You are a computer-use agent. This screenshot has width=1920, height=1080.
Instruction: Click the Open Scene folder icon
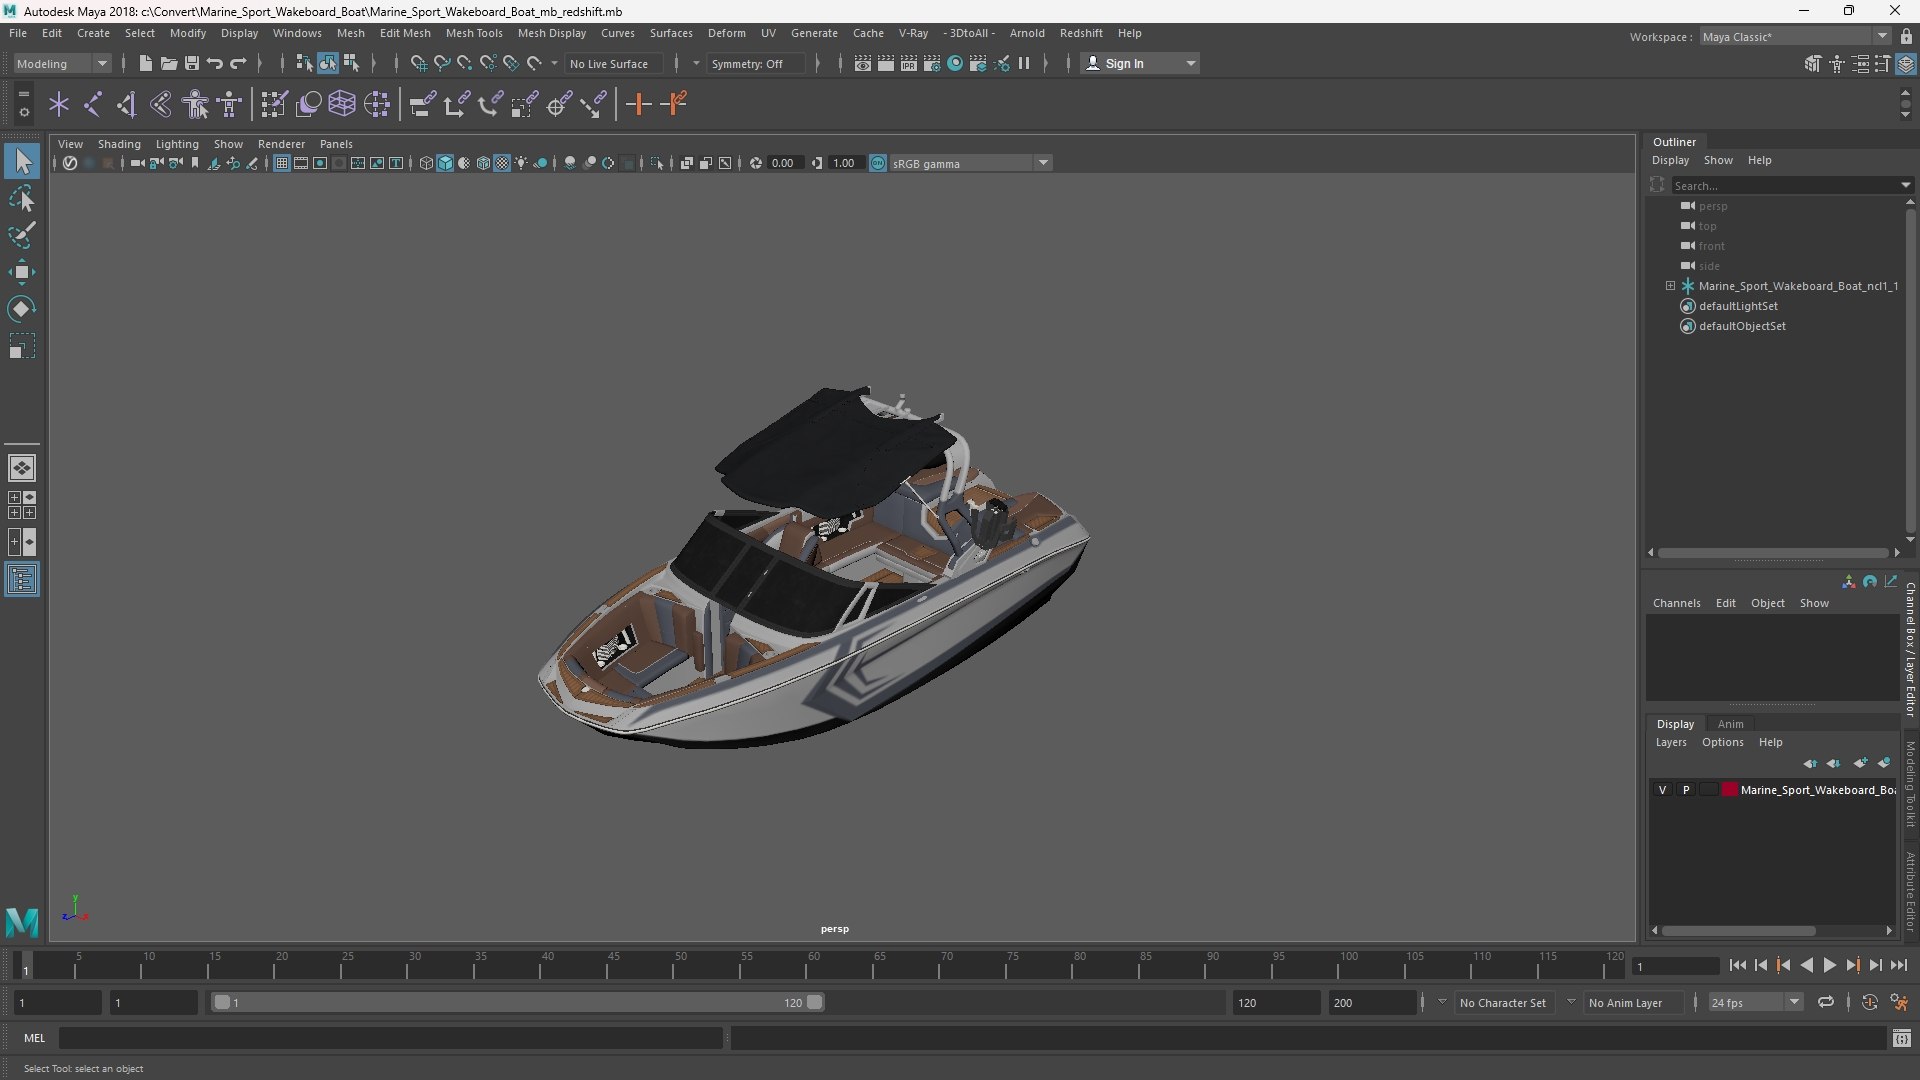click(168, 63)
